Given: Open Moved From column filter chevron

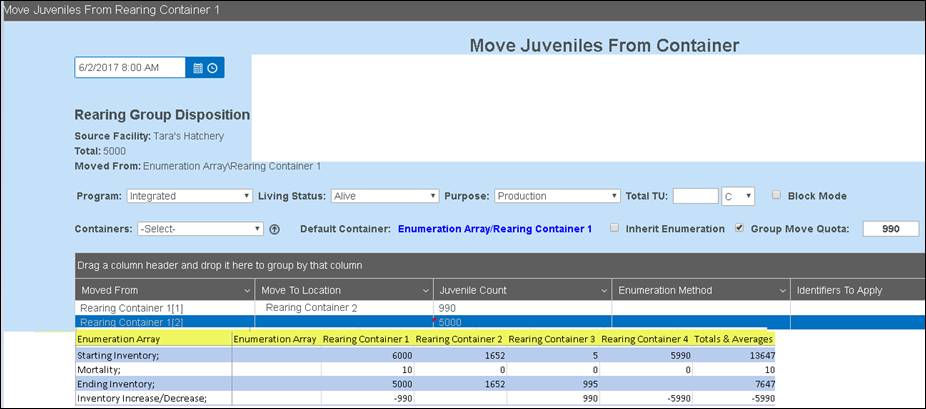Looking at the screenshot, I should (x=246, y=290).
